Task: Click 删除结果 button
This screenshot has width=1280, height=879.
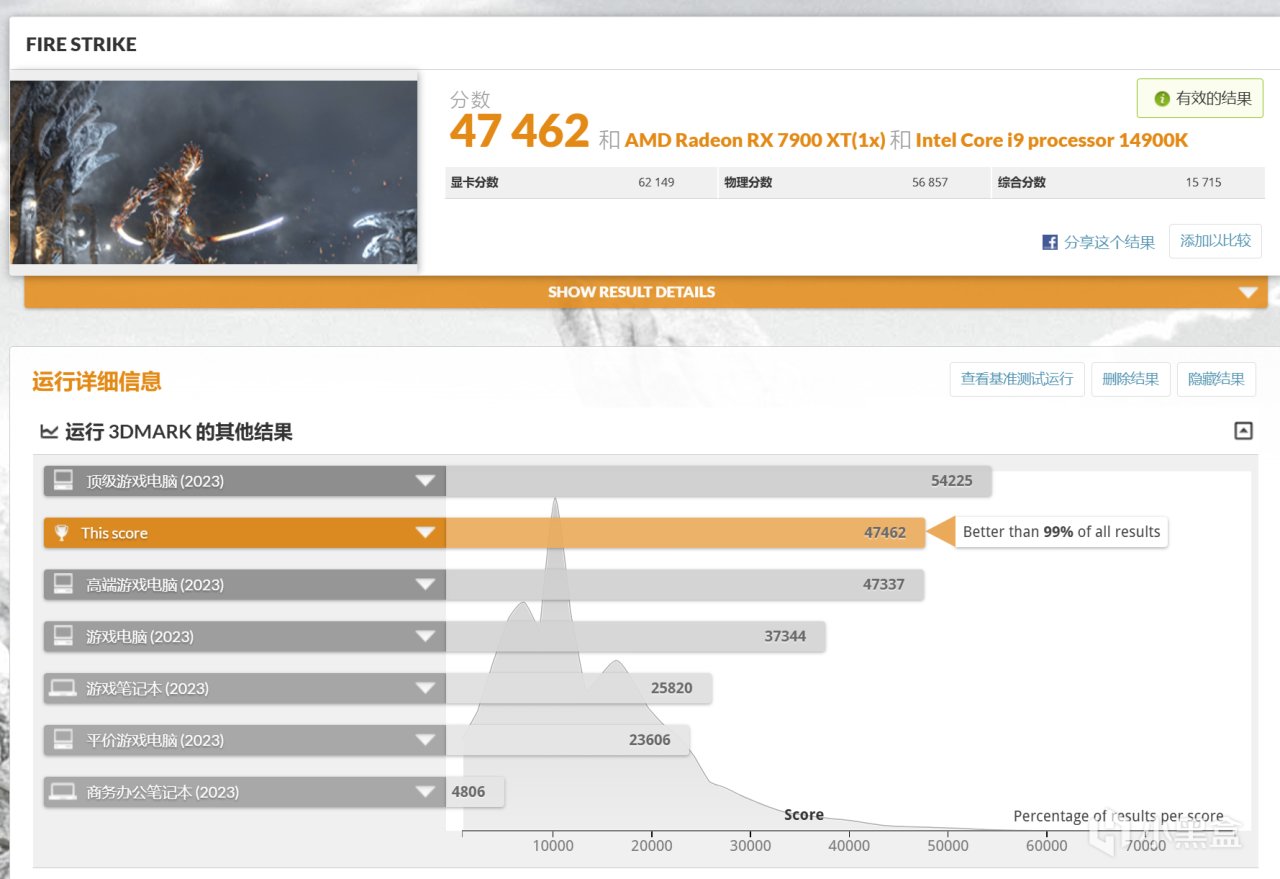Action: coord(1130,379)
